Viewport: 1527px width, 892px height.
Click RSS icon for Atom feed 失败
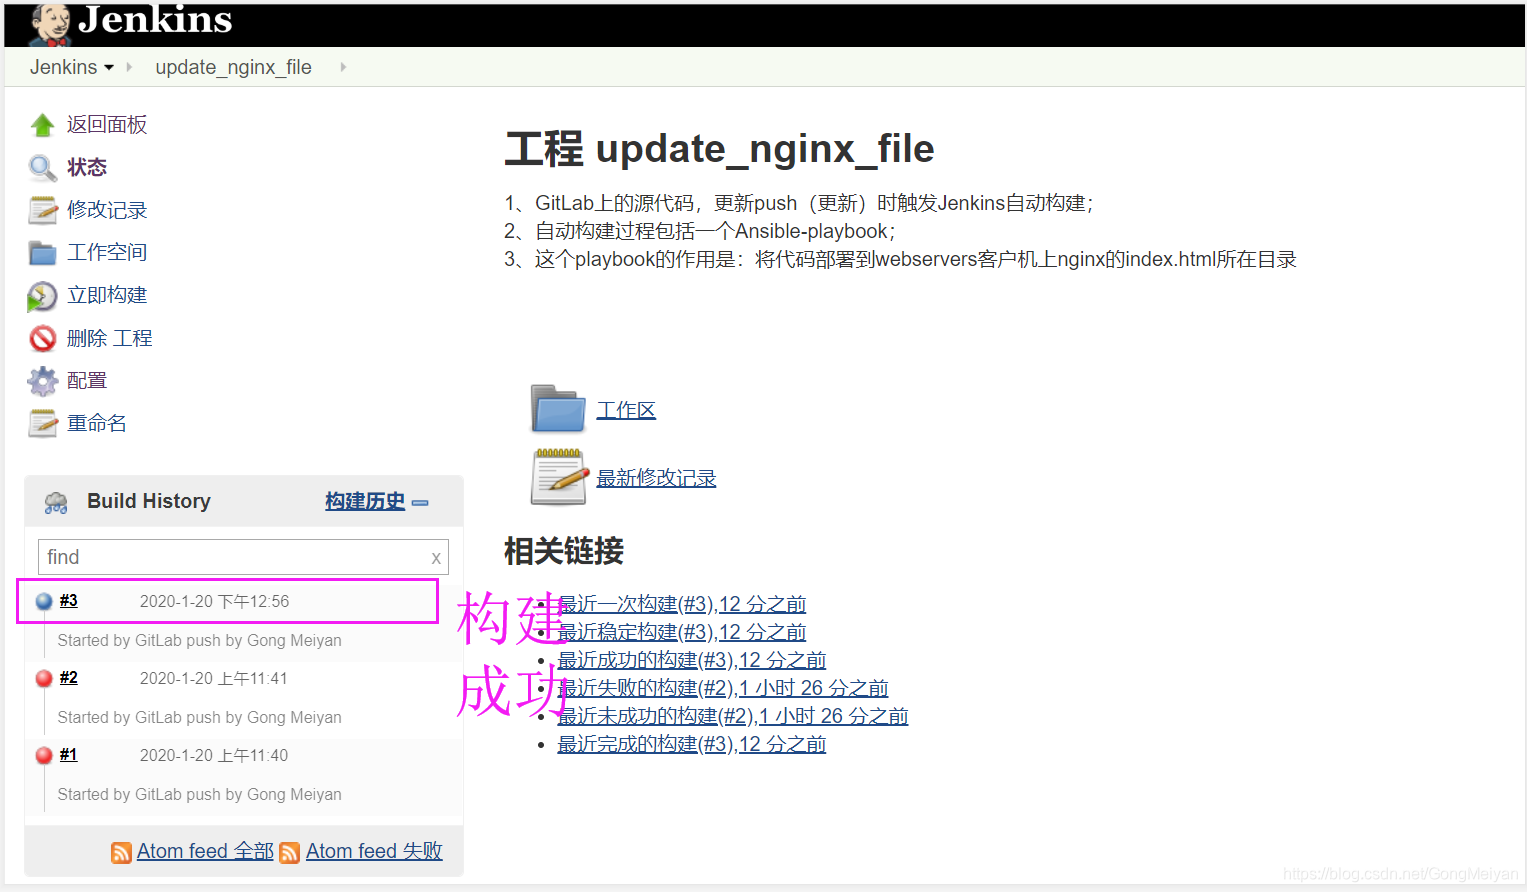click(x=290, y=852)
